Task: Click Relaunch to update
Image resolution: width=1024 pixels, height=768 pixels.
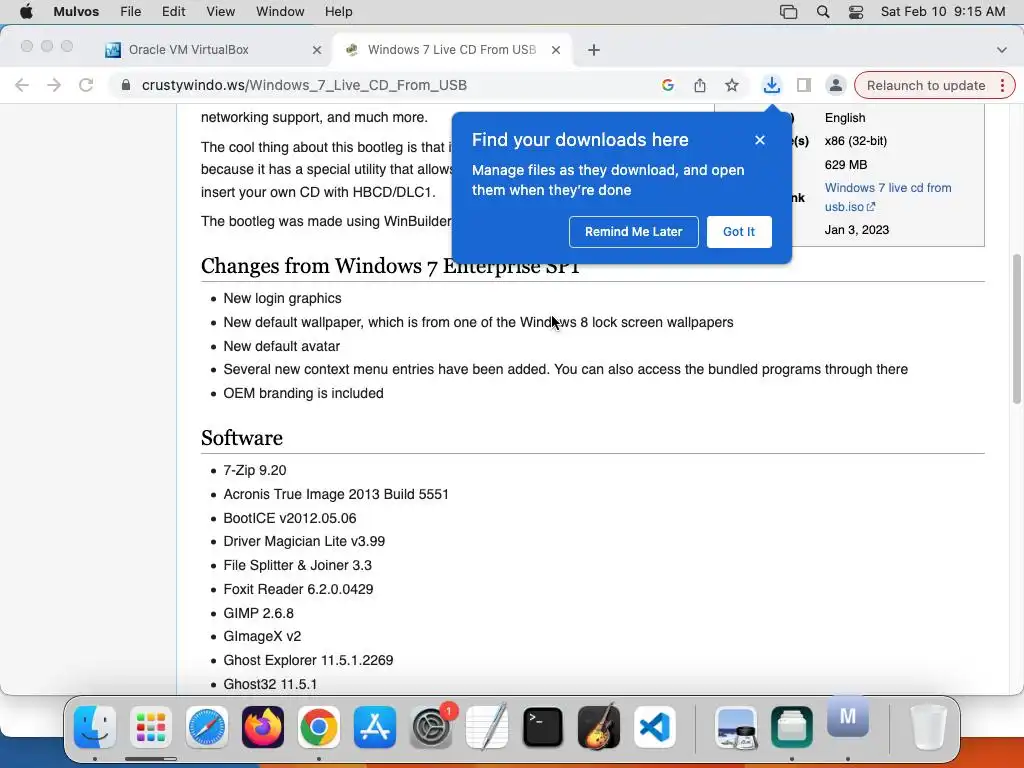Action: pos(925,86)
